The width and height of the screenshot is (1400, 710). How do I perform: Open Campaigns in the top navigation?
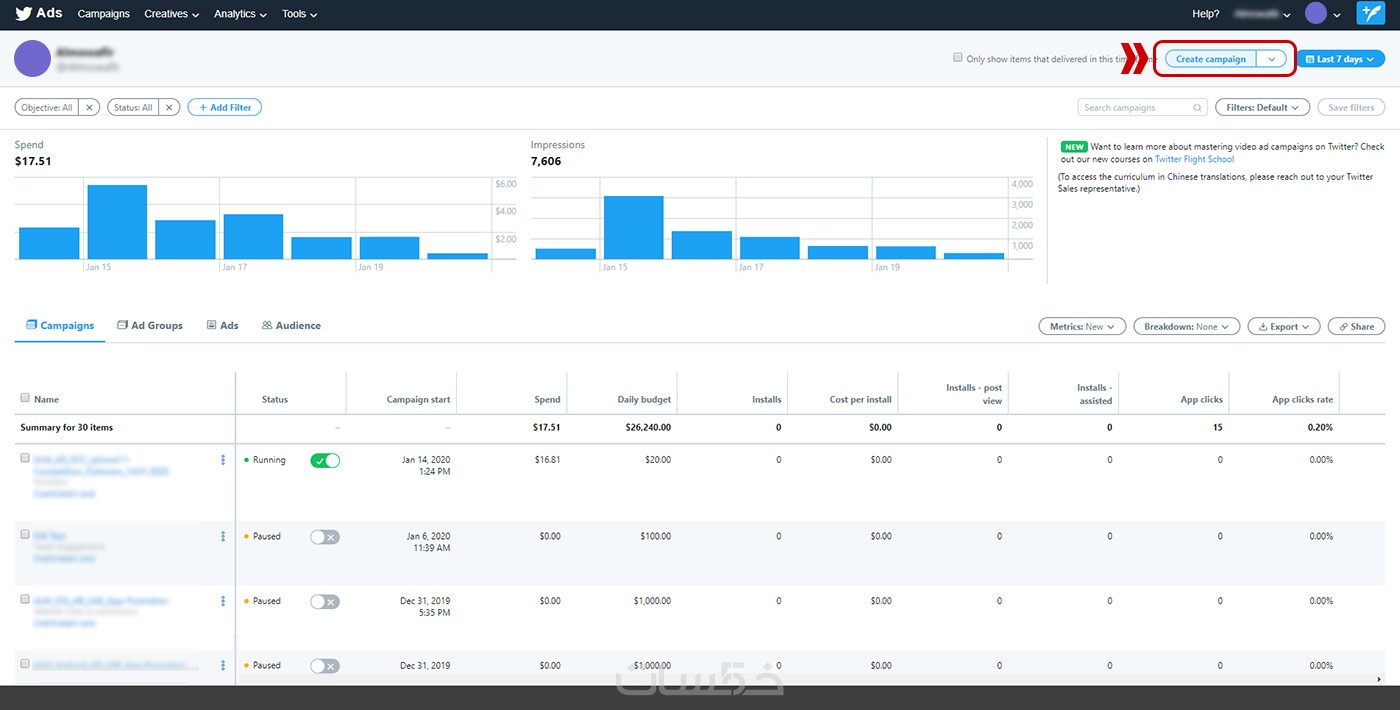pyautogui.click(x=104, y=14)
